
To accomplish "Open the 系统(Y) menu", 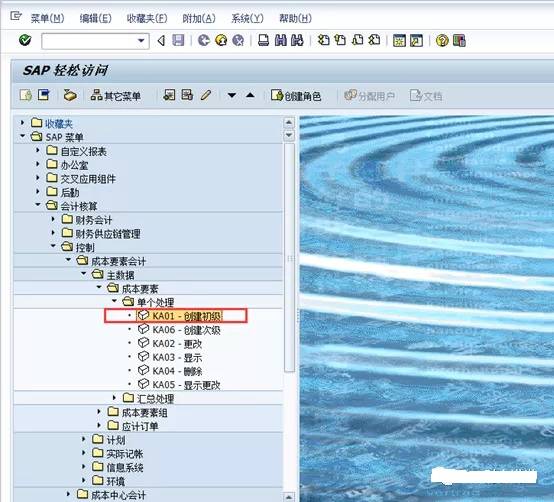I will [x=247, y=18].
